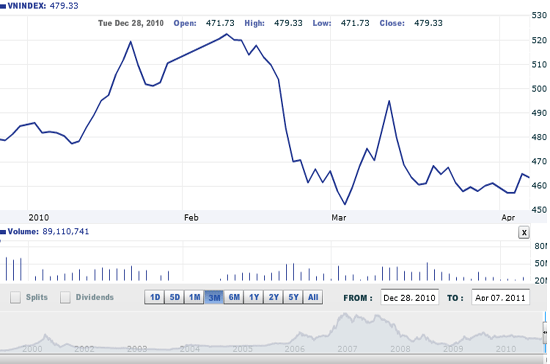
Task: Click the date Tue Dec 28, 2010
Action: tap(131, 23)
